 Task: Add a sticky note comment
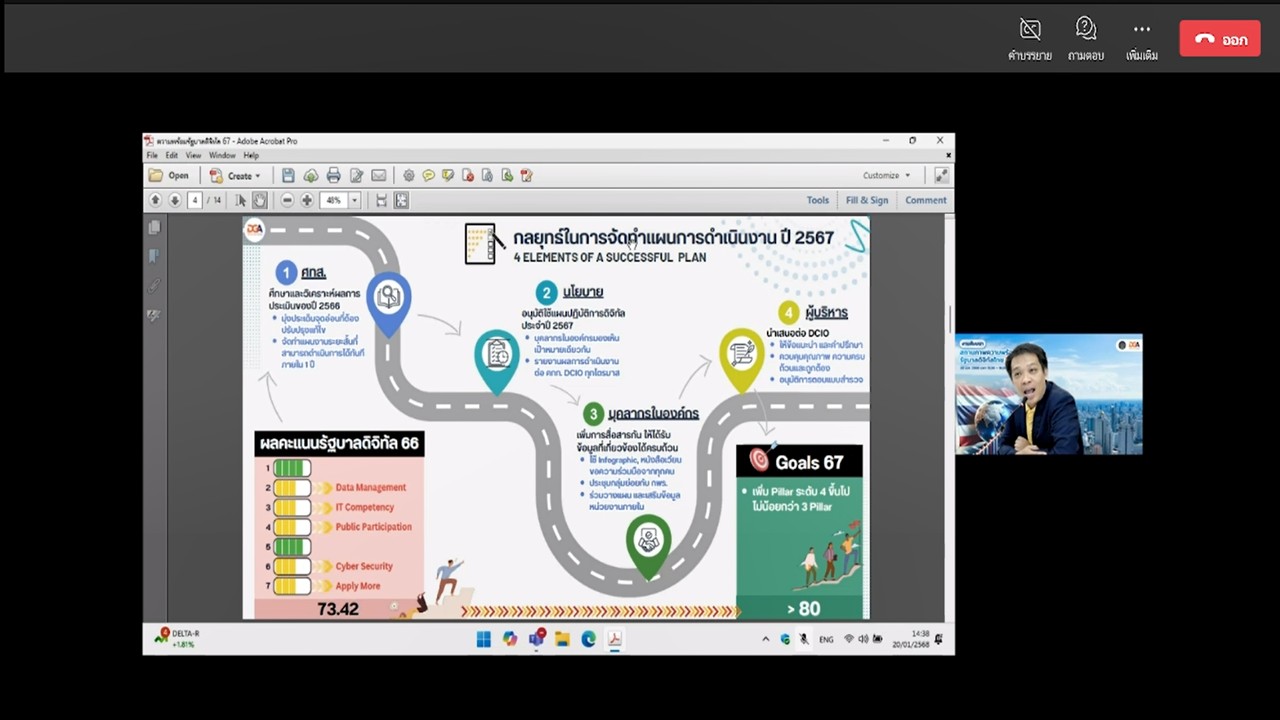[428, 176]
